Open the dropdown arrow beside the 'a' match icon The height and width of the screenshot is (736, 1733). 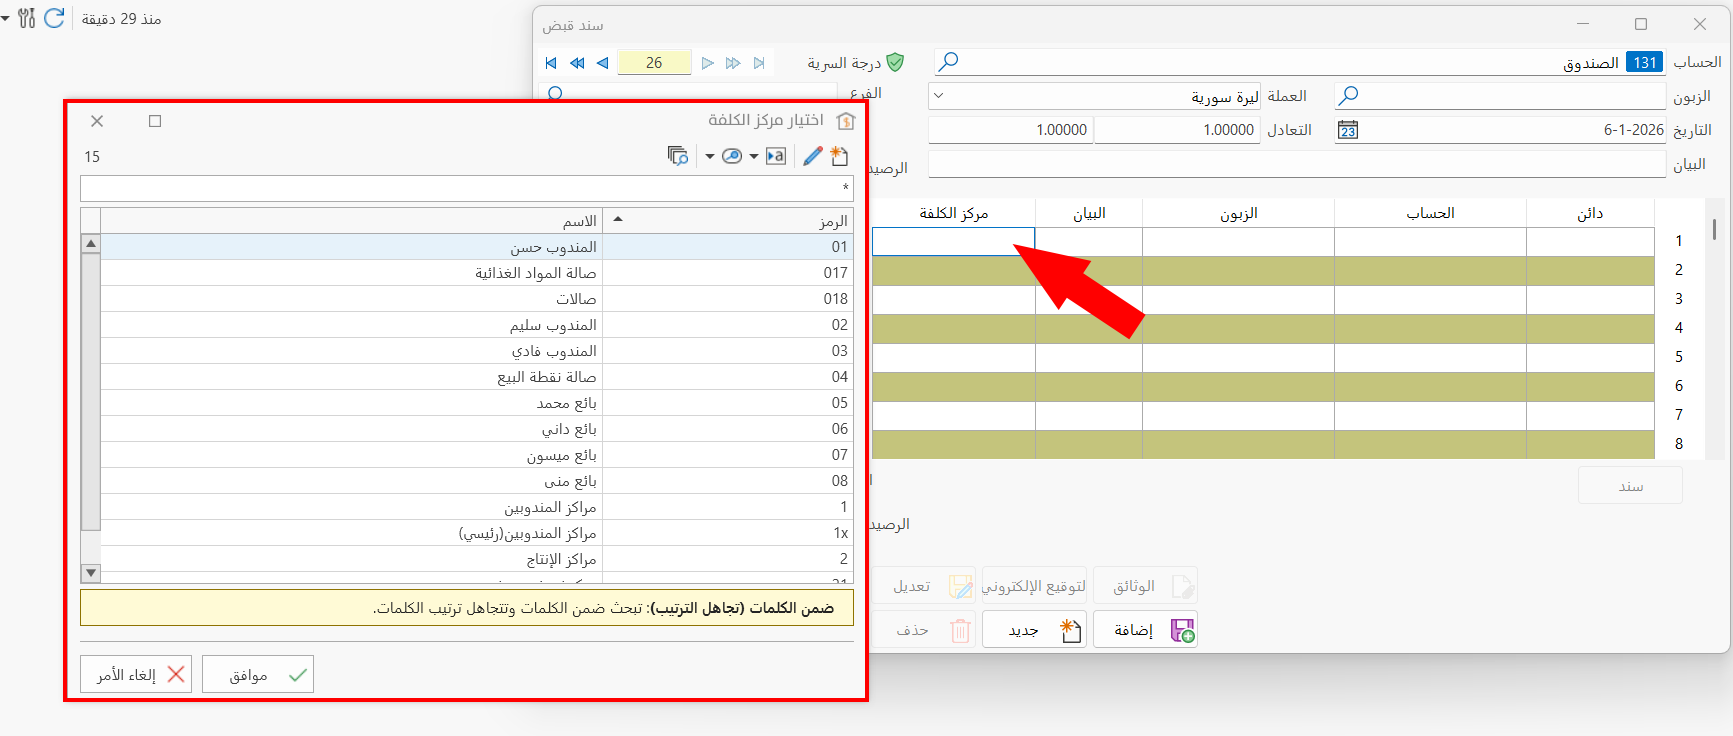pyautogui.click(x=754, y=156)
